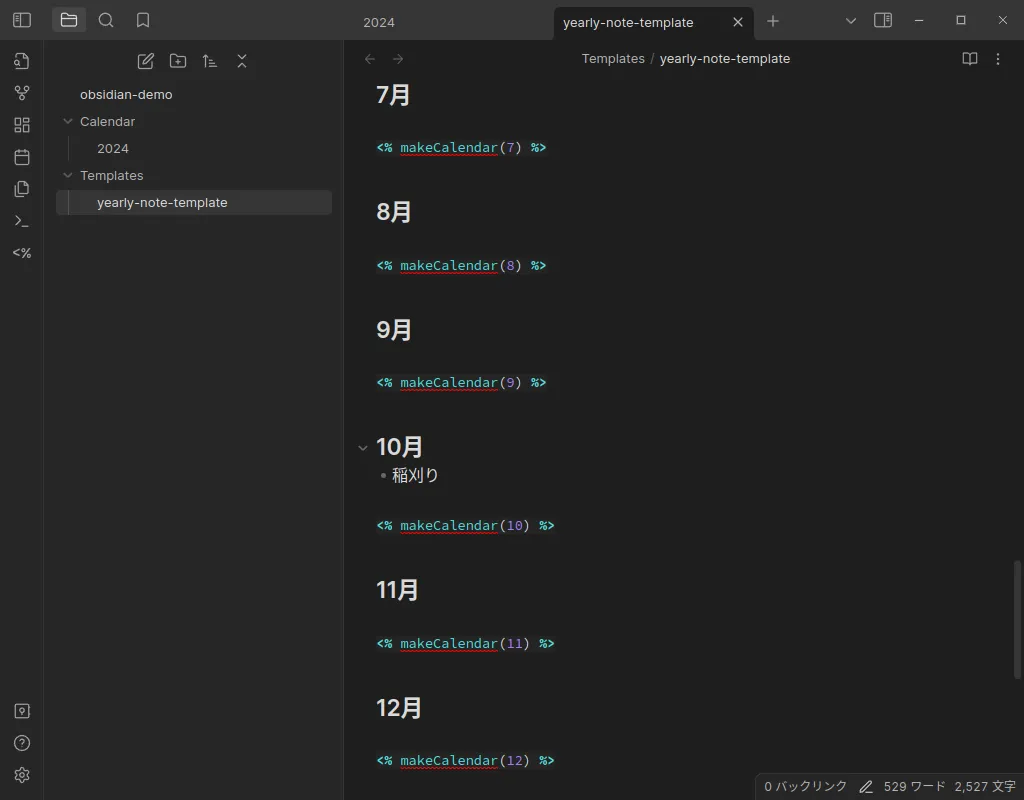This screenshot has height=800, width=1024.
Task: Open the tab list dropdown arrow
Action: pos(851,21)
